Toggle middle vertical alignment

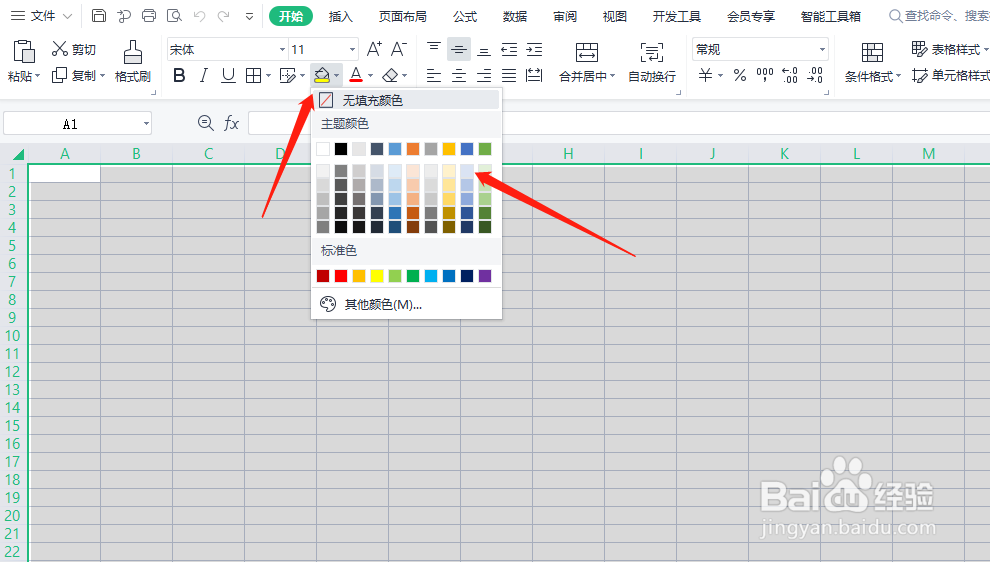coord(459,49)
